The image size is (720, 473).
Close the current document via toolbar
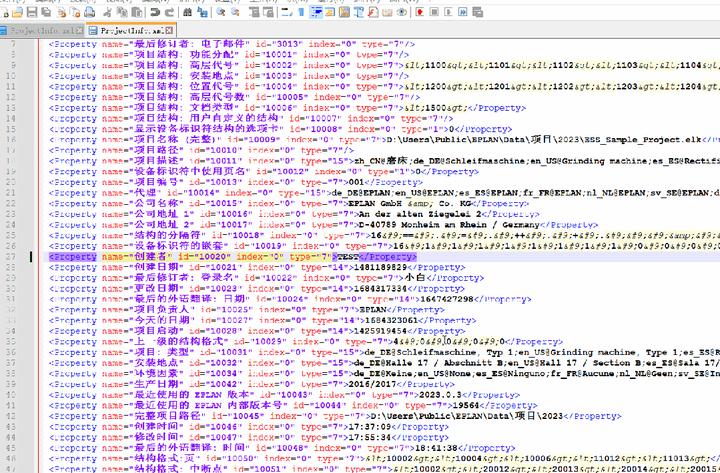(61, 12)
